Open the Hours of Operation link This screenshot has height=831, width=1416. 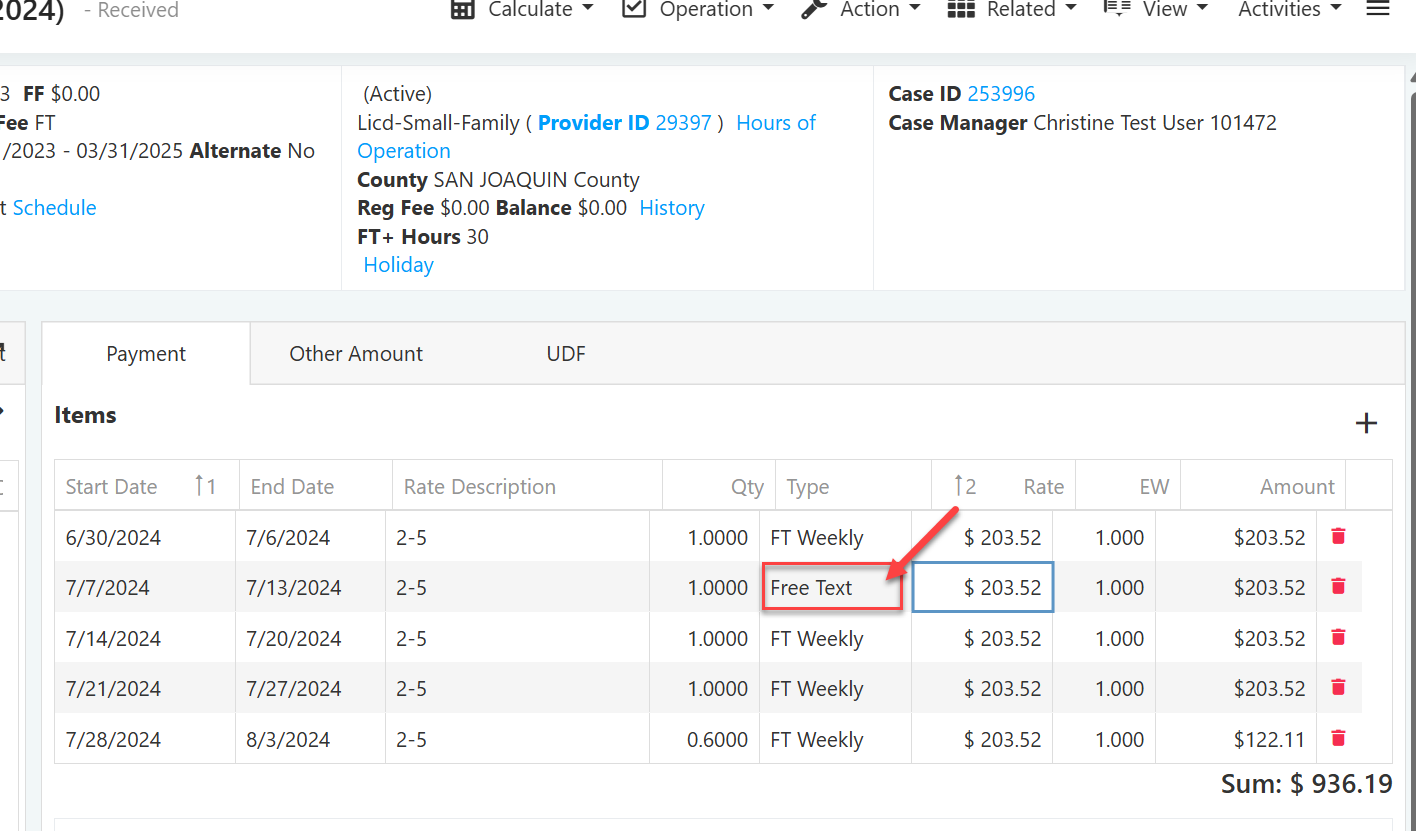point(775,122)
